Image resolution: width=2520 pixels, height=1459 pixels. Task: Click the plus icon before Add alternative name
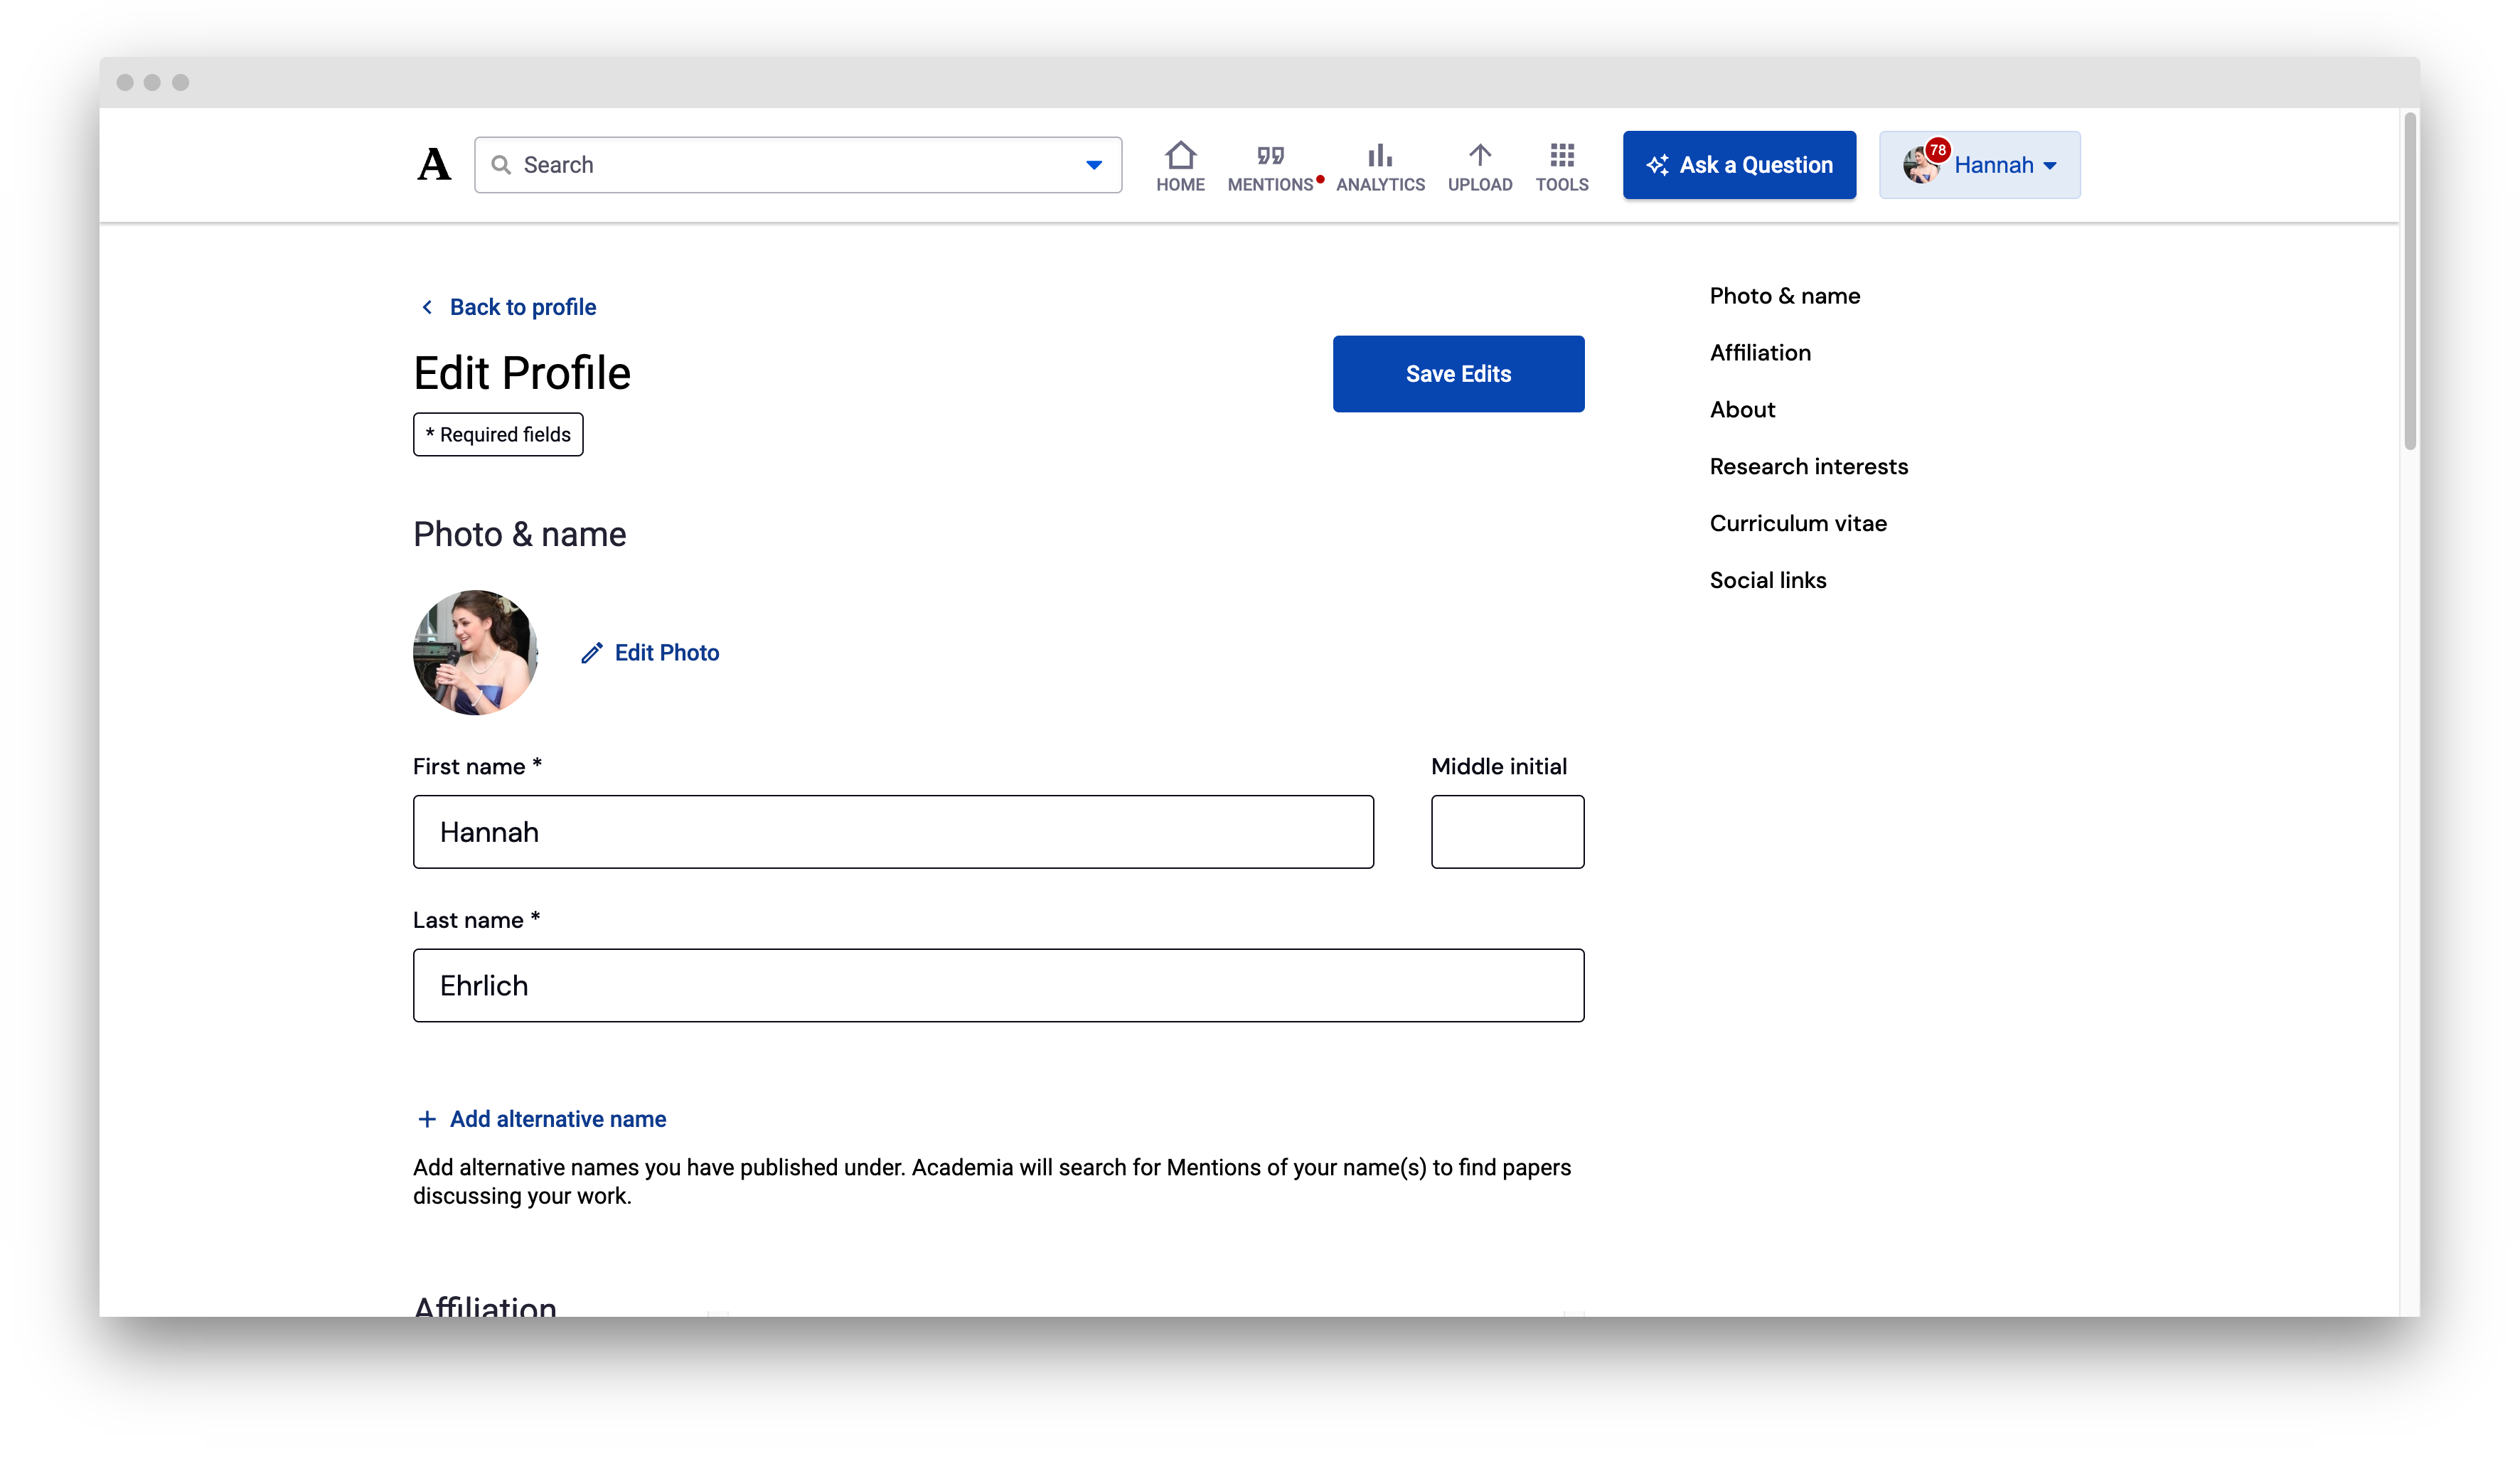tap(427, 1119)
